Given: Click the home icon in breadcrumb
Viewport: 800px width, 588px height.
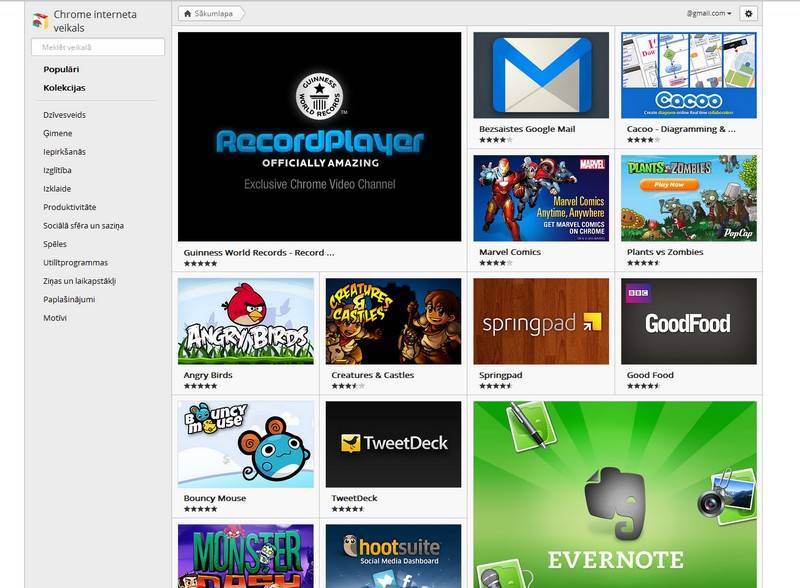Looking at the screenshot, I should (188, 14).
